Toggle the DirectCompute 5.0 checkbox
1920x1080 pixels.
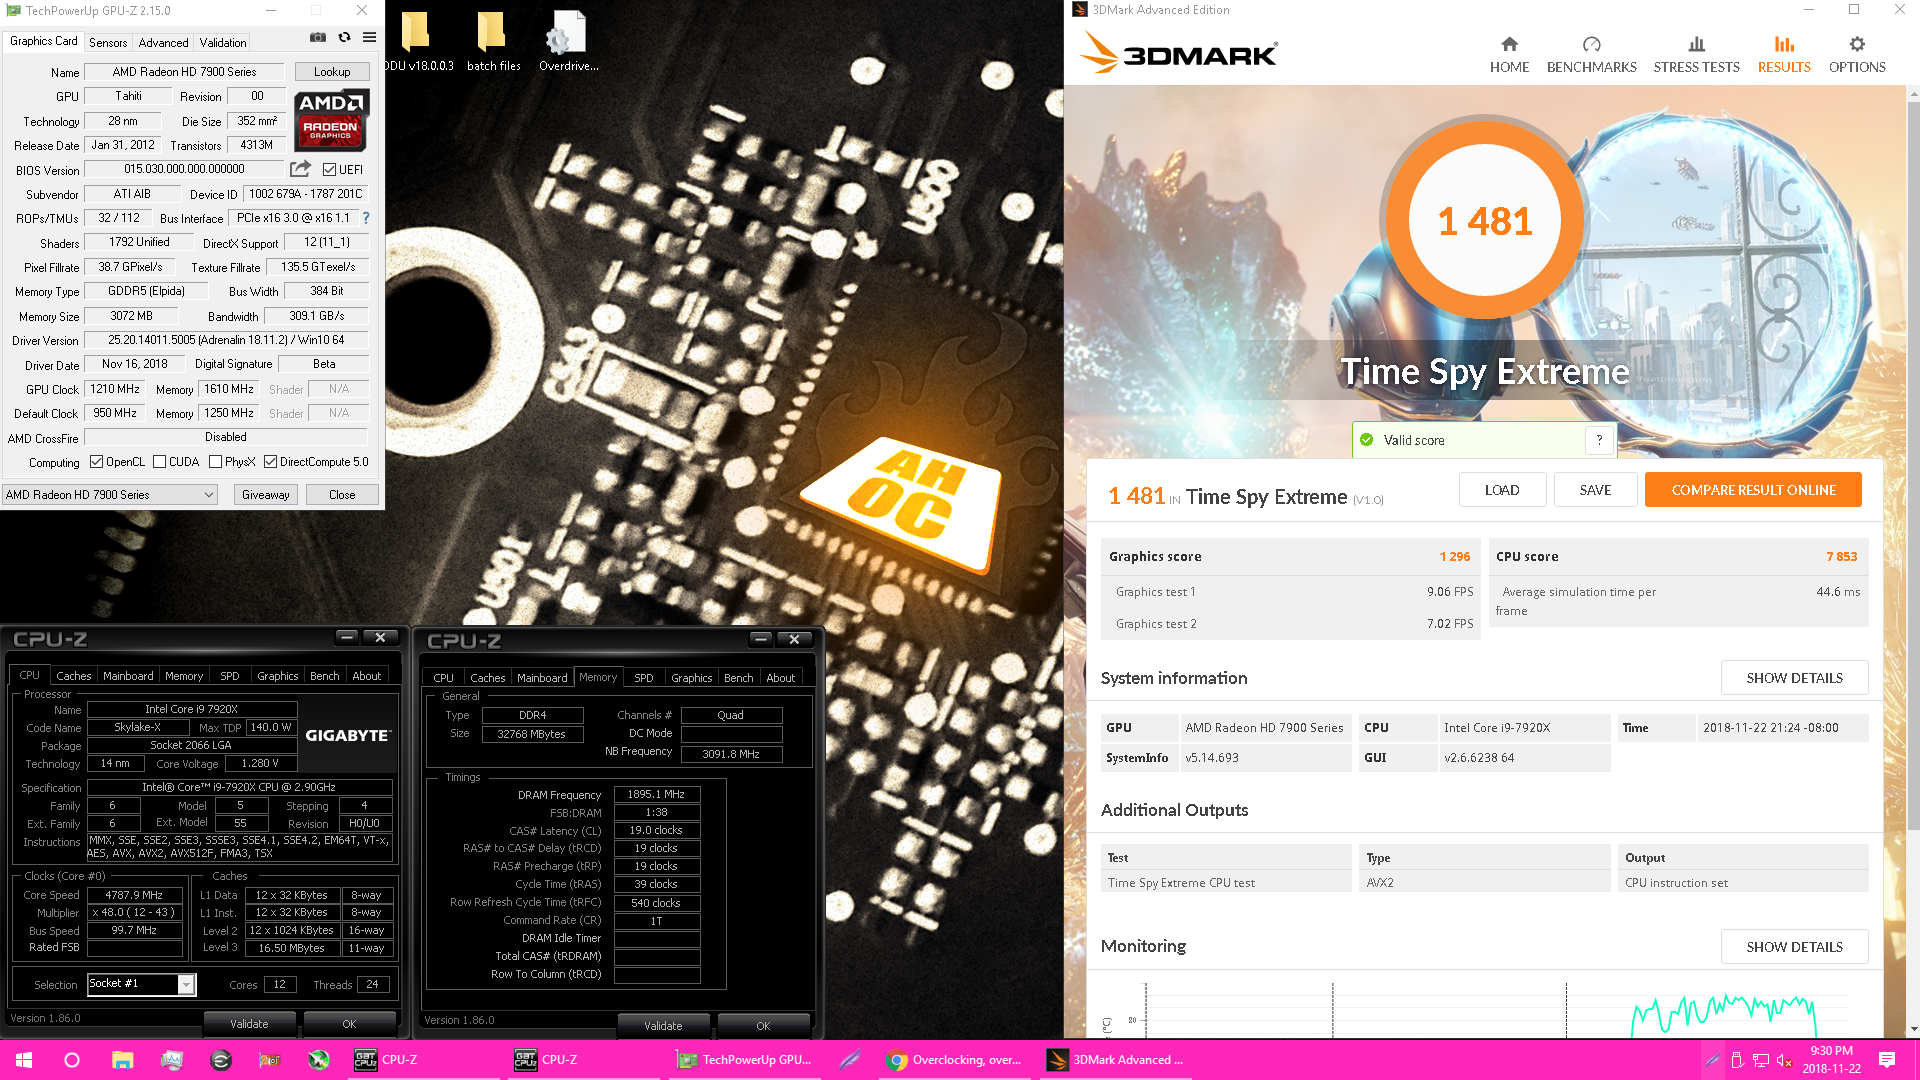pos(270,462)
